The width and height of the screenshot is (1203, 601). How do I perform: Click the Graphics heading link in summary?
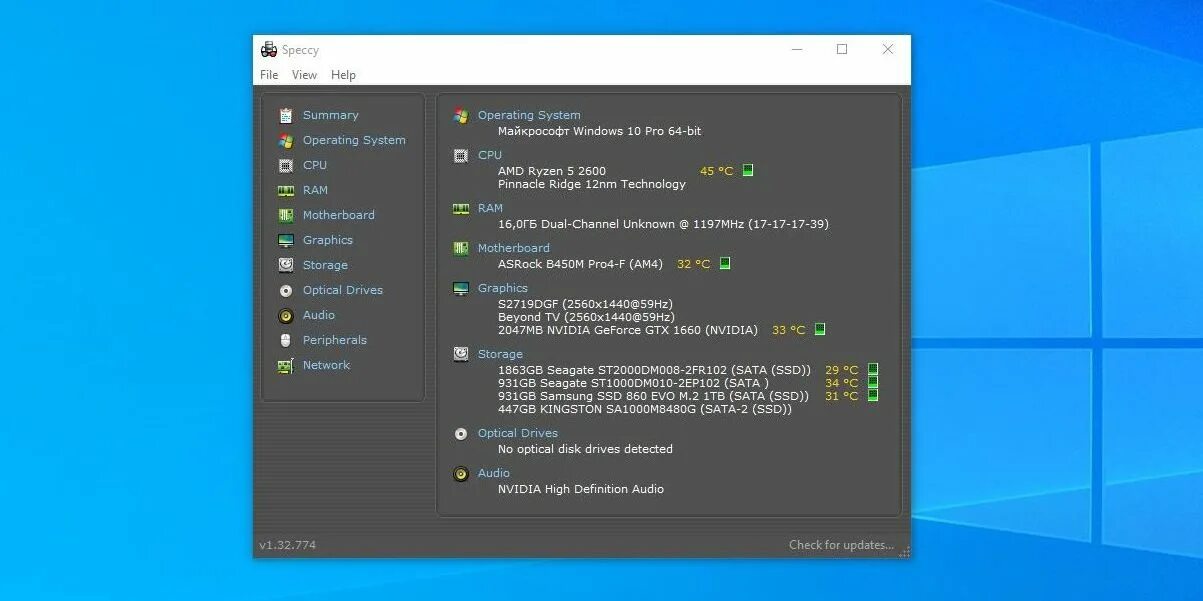coord(503,288)
